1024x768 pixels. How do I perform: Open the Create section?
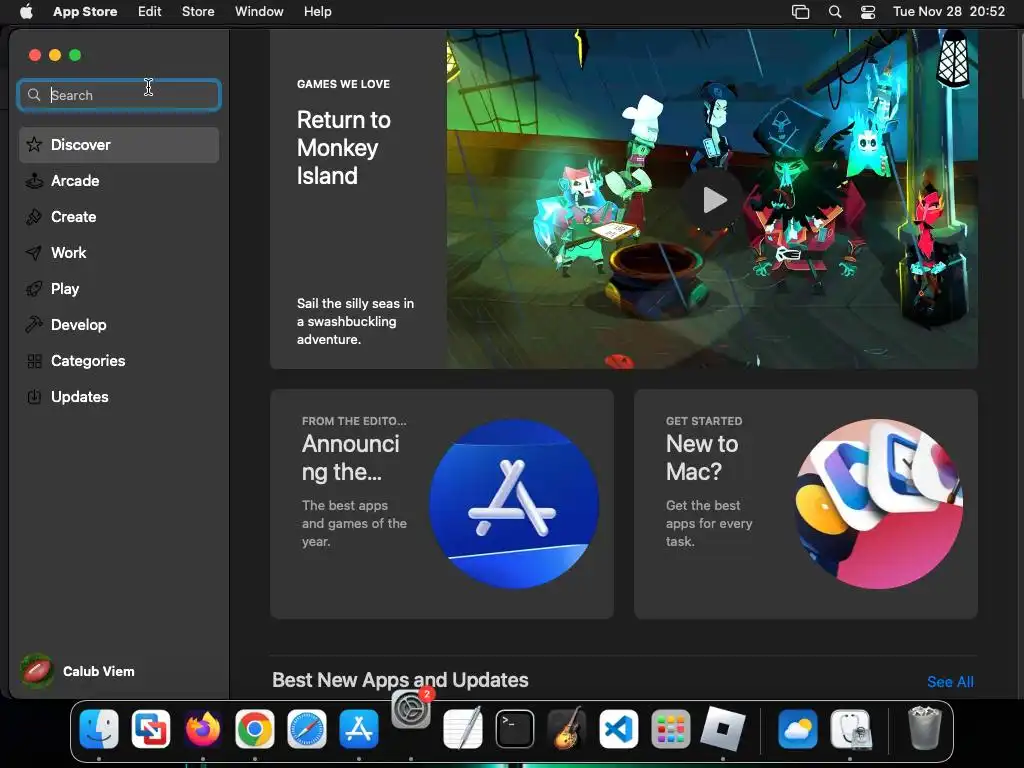[119, 217]
